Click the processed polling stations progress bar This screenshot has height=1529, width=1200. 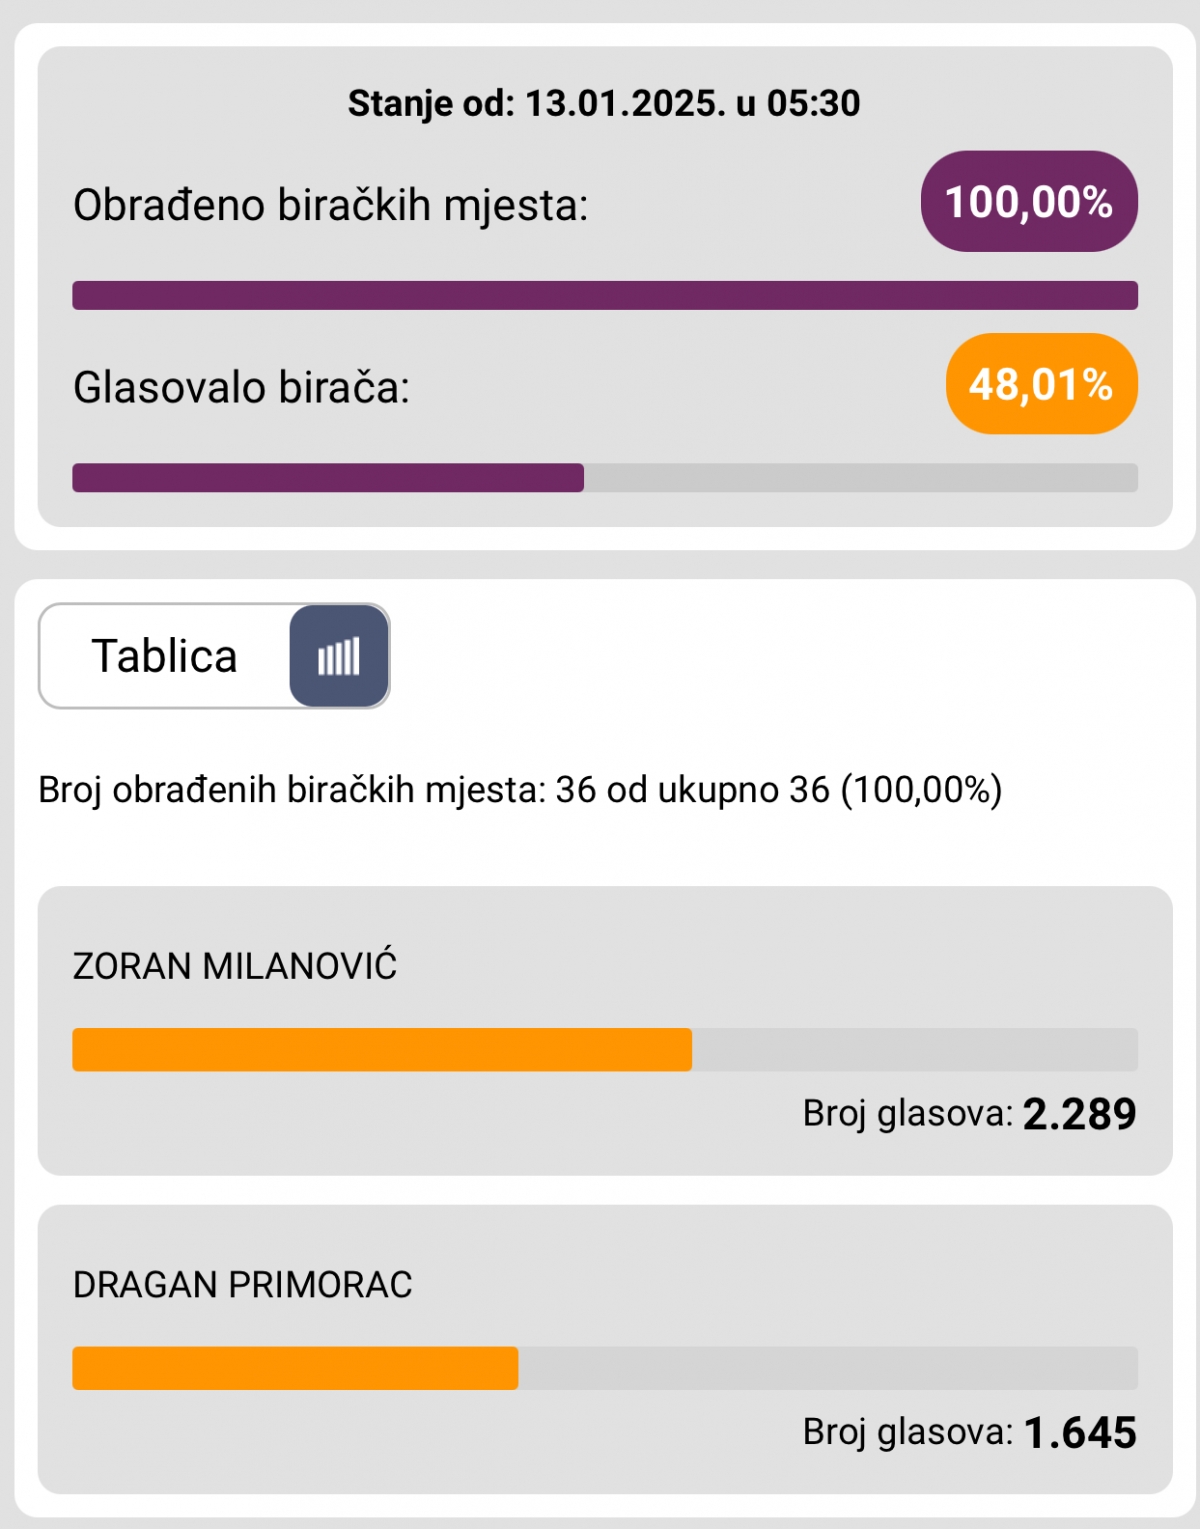coord(605,295)
